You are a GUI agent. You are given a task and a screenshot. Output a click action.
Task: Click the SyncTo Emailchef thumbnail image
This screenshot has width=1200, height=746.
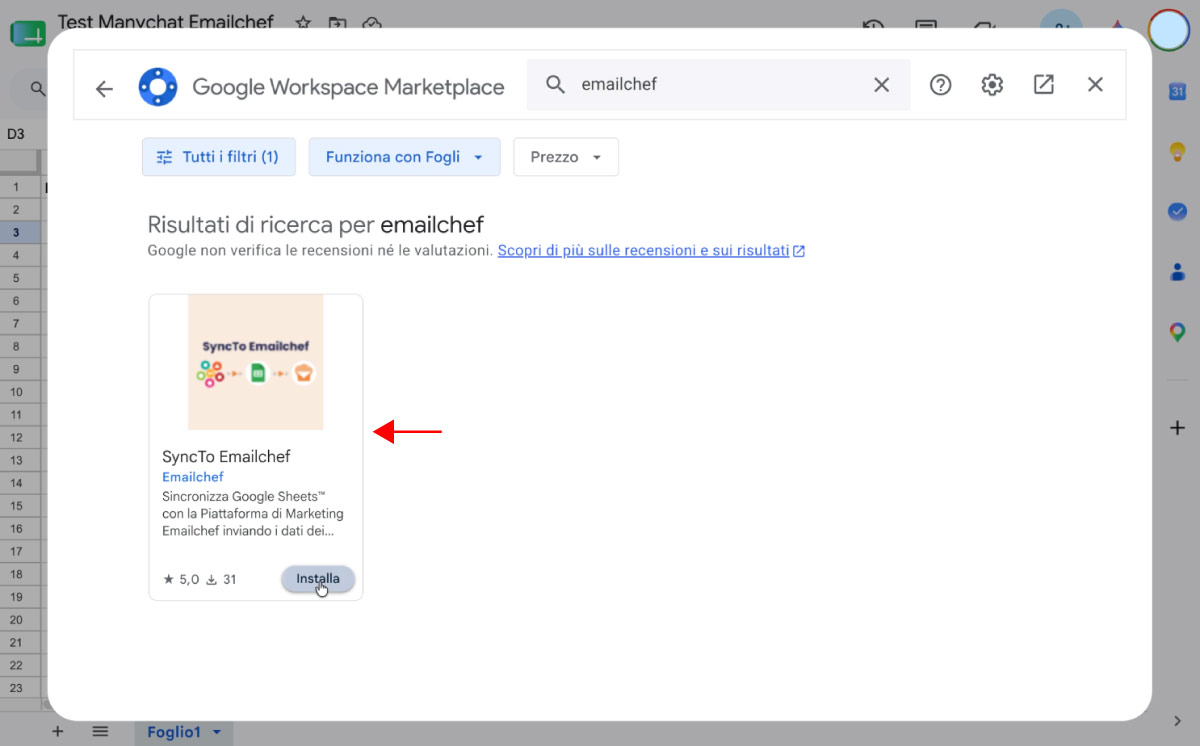(256, 362)
